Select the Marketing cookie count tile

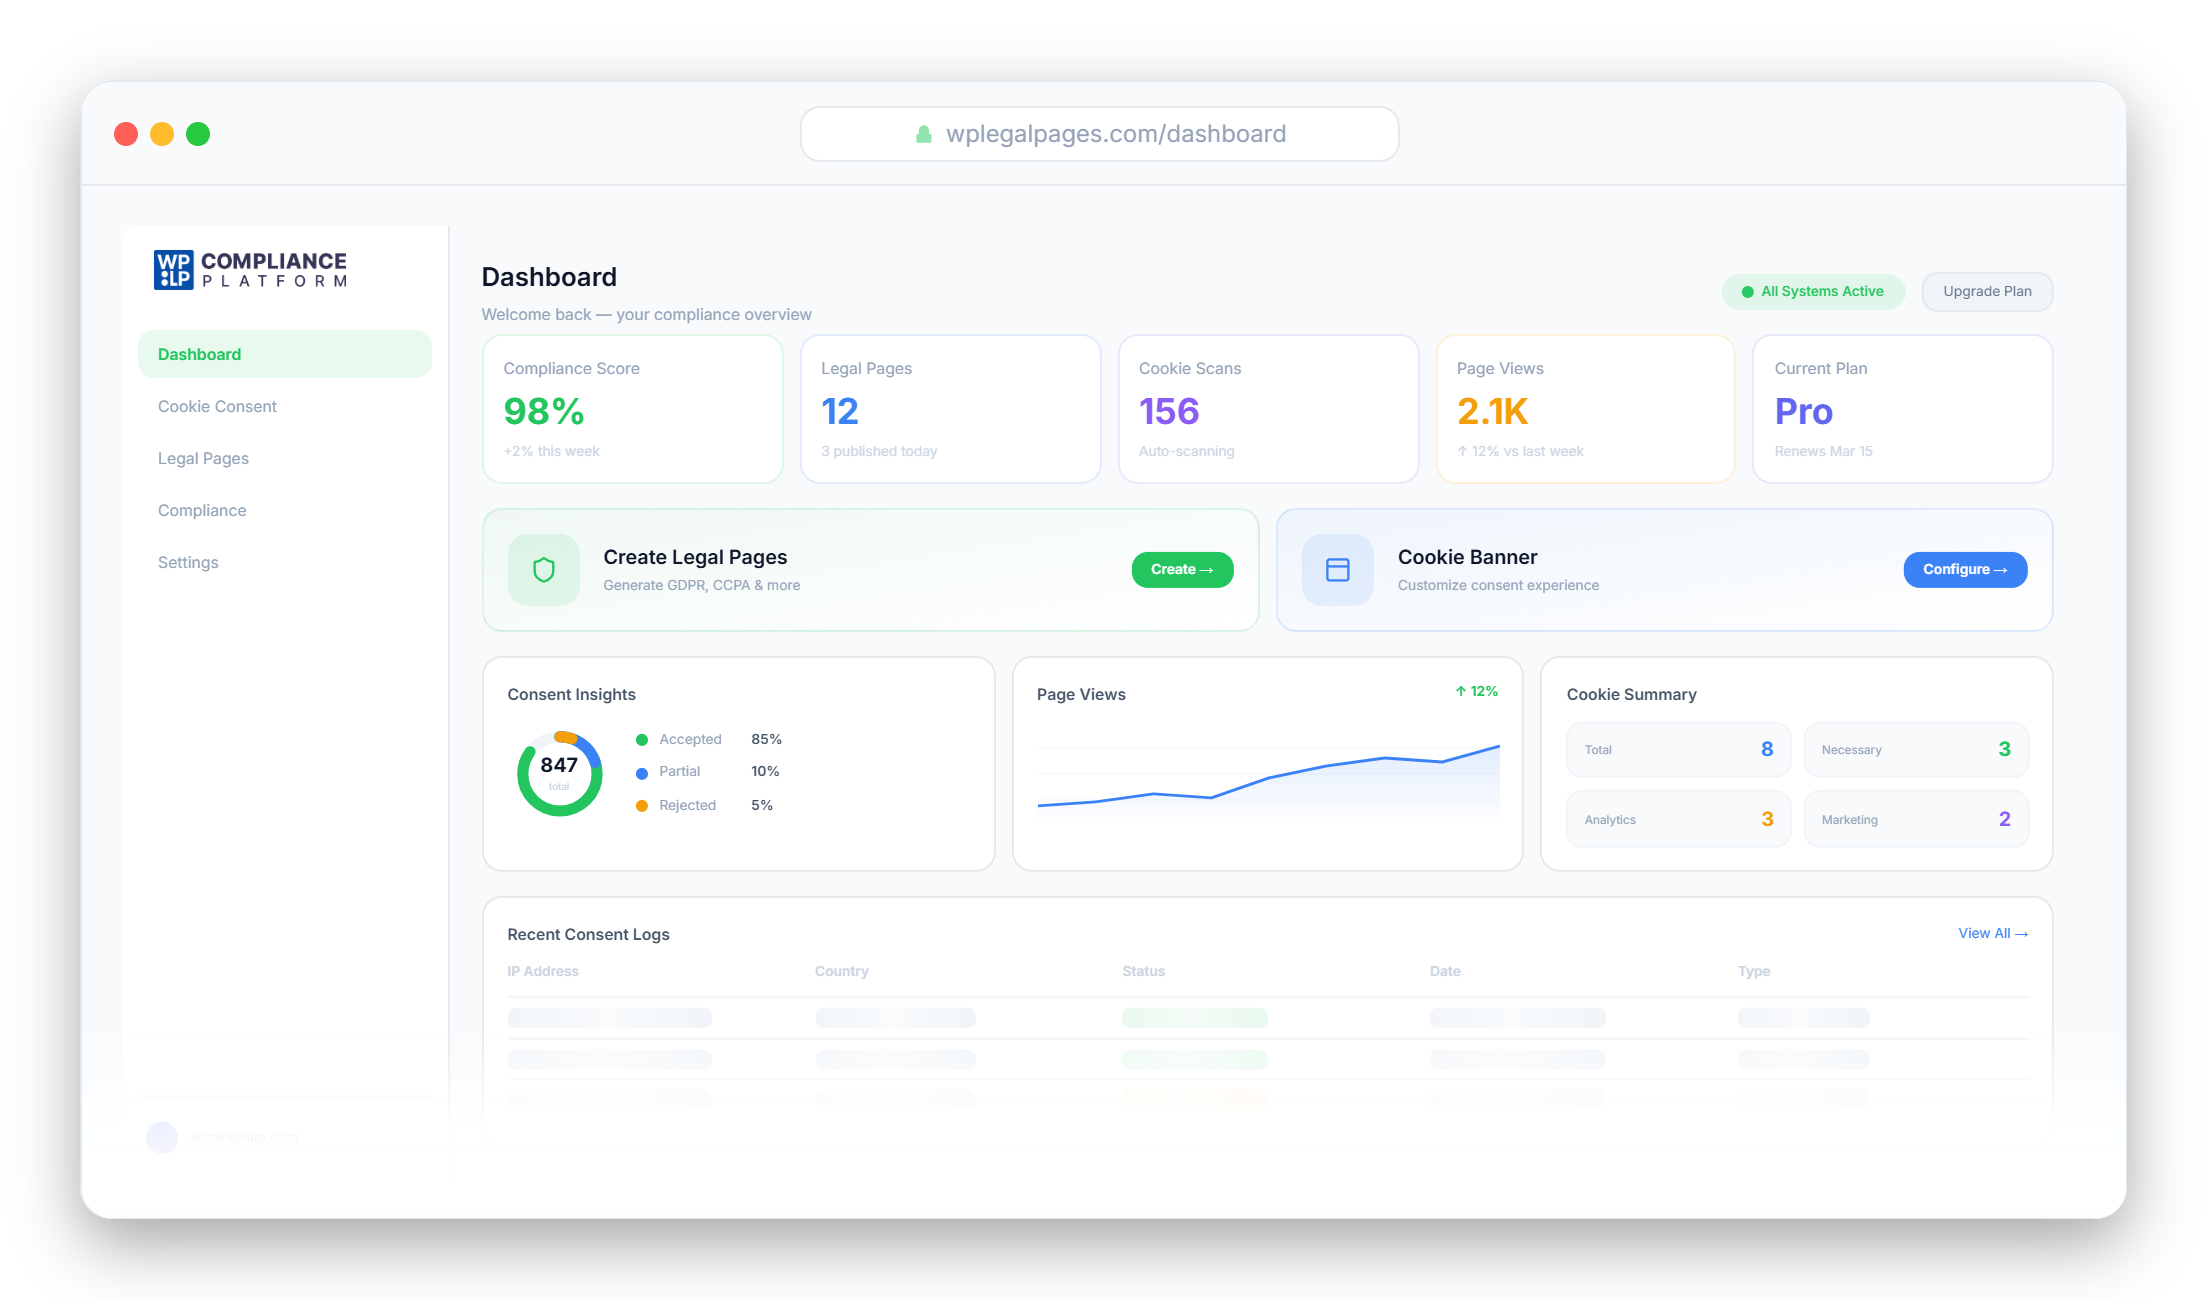coord(1915,819)
